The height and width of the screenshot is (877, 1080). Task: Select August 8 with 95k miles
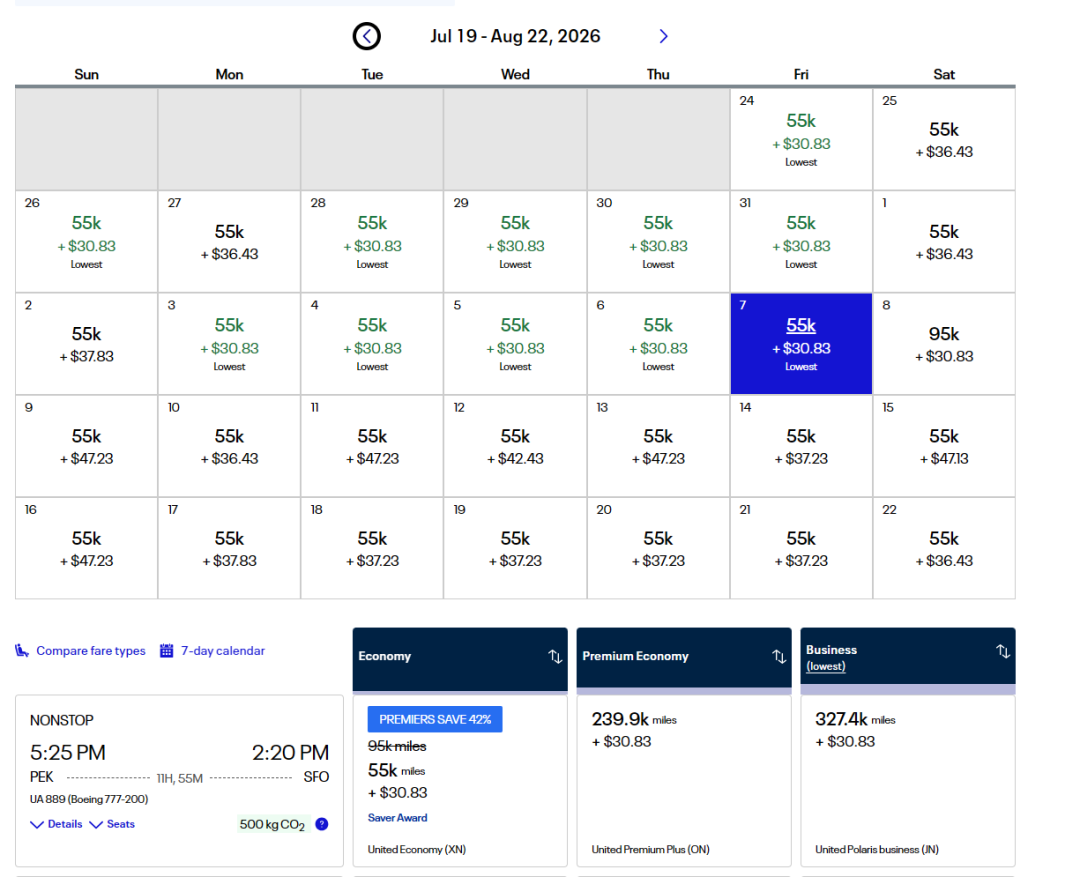(x=943, y=343)
